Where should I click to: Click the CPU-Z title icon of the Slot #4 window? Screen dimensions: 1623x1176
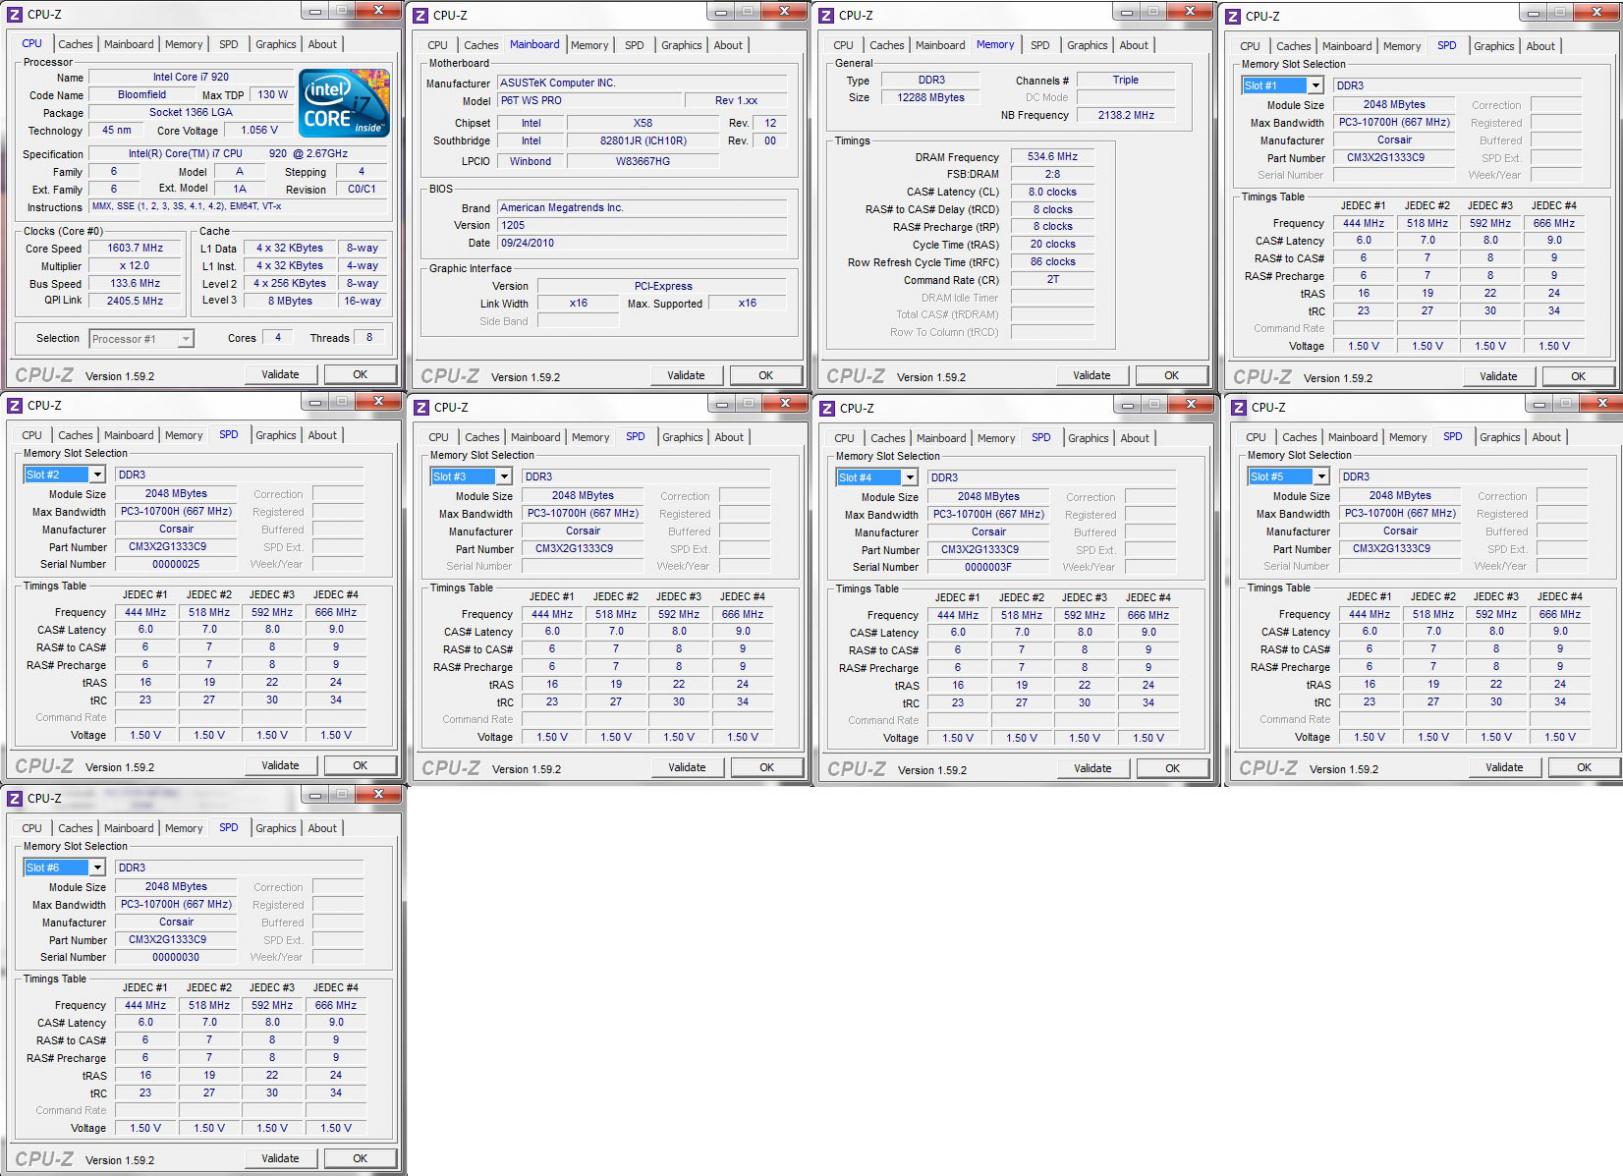coord(827,408)
